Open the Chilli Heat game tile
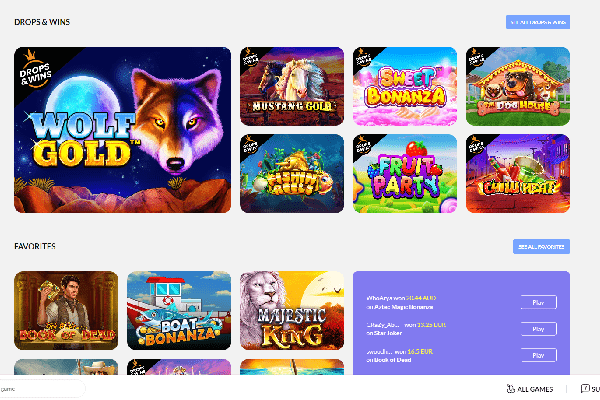 click(518, 173)
